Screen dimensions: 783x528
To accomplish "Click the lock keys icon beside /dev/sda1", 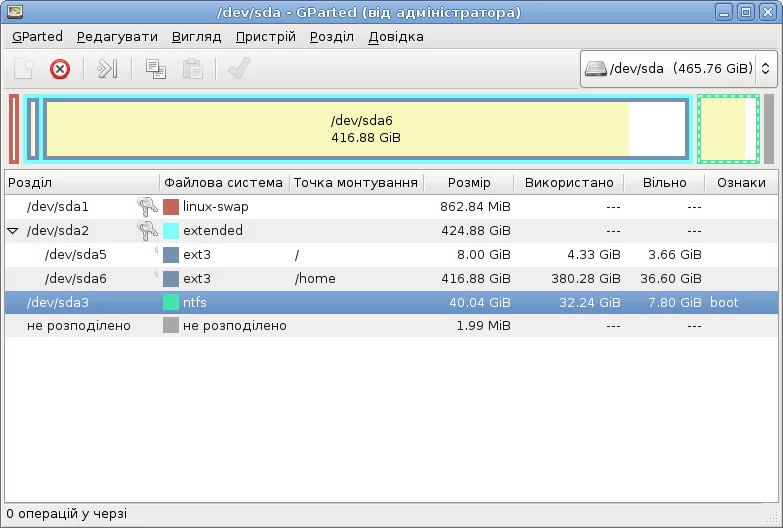I will click(147, 206).
